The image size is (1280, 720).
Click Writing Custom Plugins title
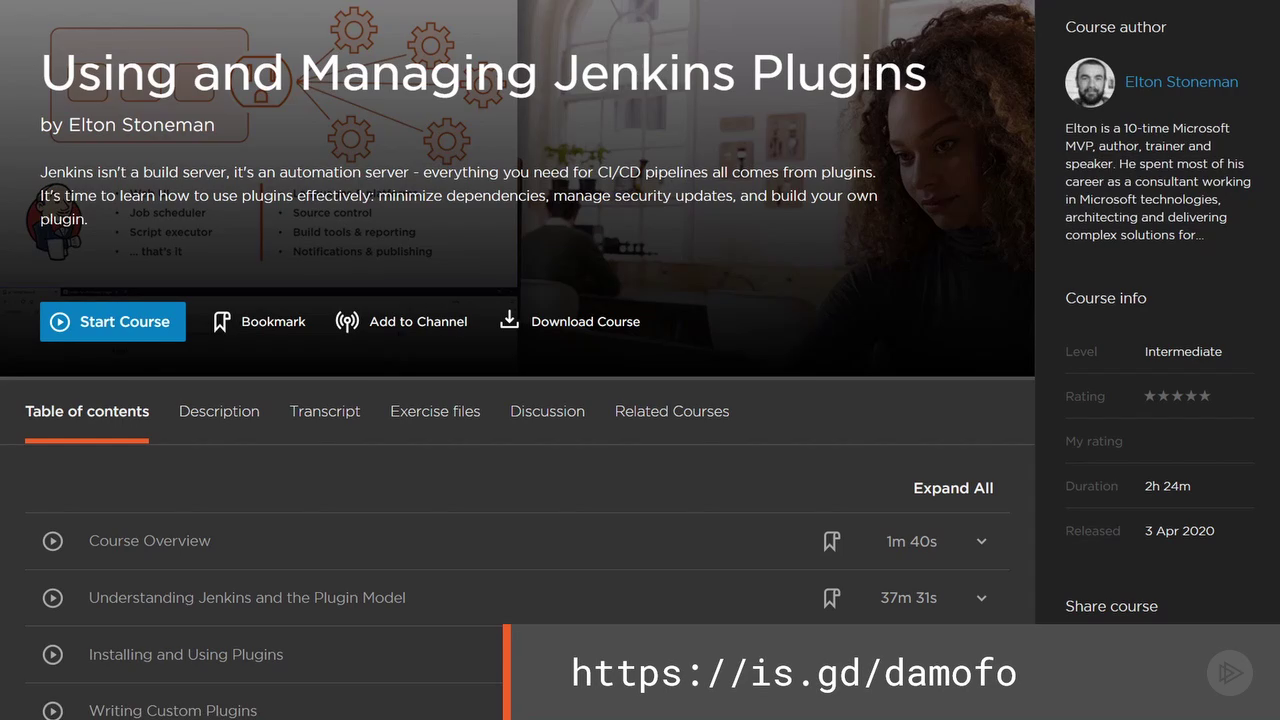[173, 711]
